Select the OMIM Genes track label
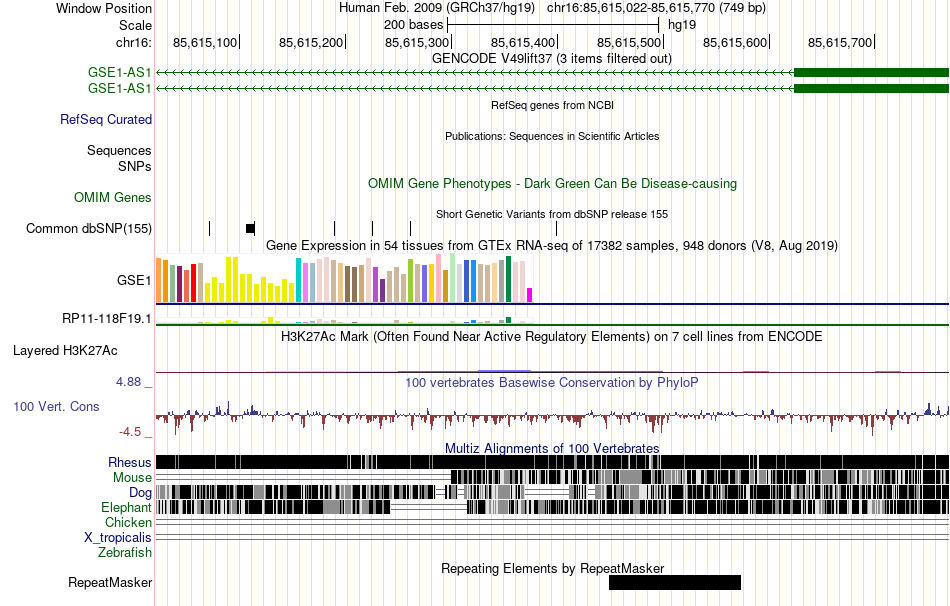This screenshot has height=606, width=950. [113, 198]
